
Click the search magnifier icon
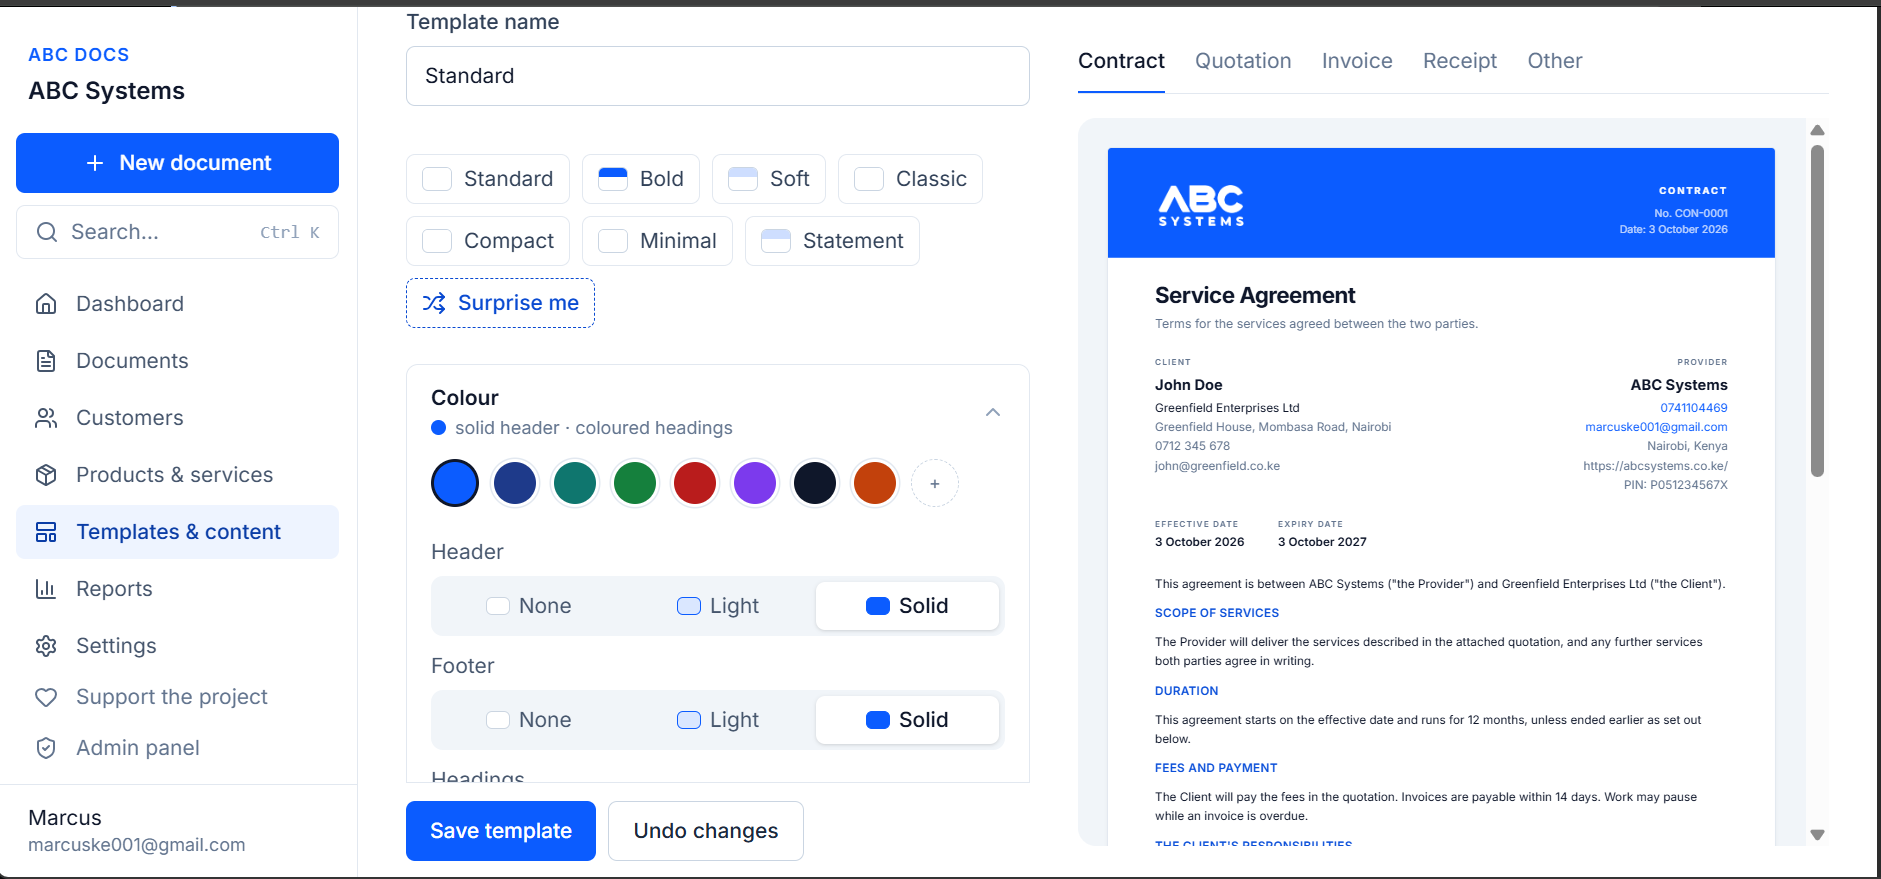click(x=47, y=232)
